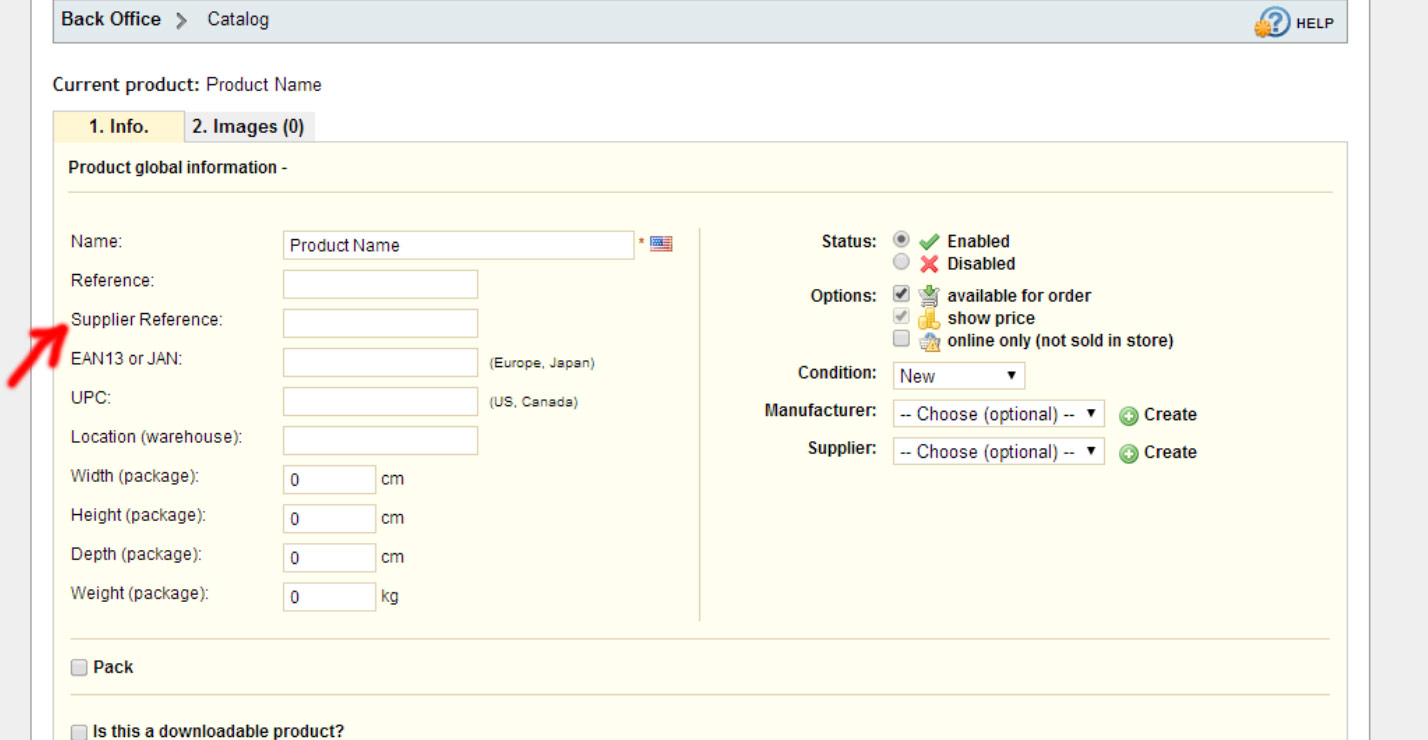The height and width of the screenshot is (740, 1428).
Task: Click the 'kg' unit after Weight field
Action: click(390, 596)
